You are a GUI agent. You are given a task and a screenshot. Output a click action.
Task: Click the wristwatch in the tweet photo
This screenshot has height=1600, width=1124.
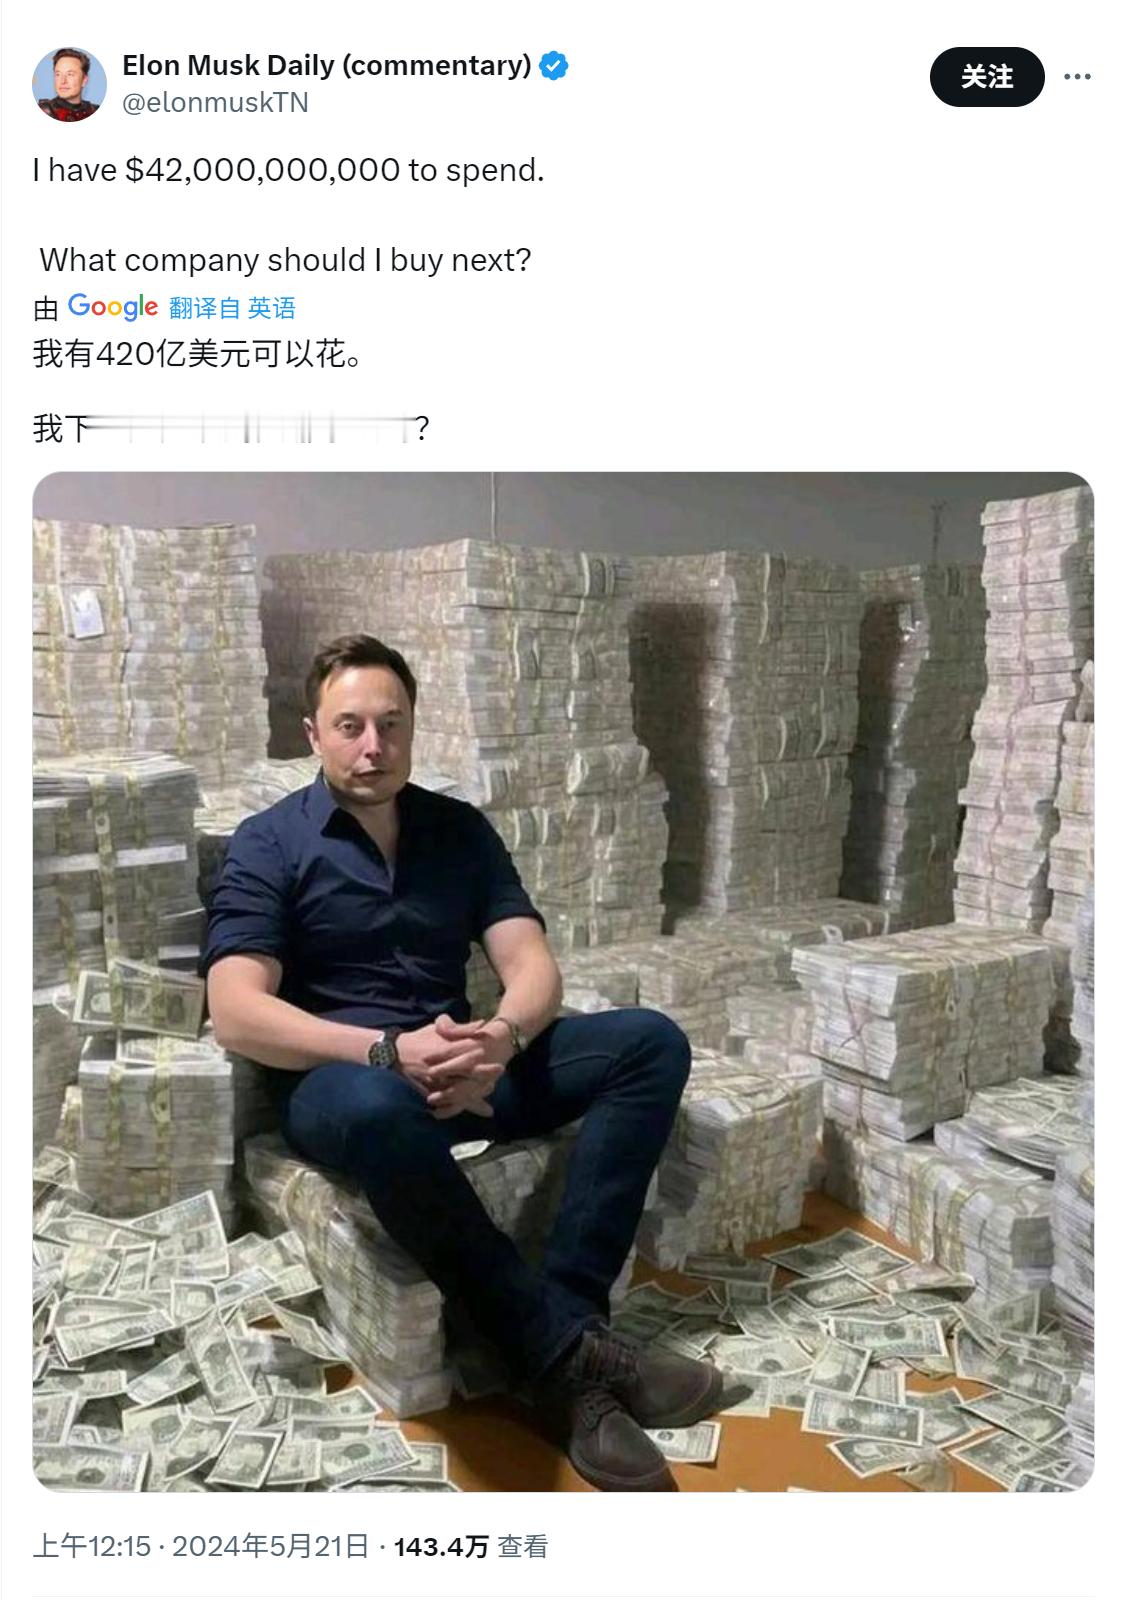tap(384, 1048)
